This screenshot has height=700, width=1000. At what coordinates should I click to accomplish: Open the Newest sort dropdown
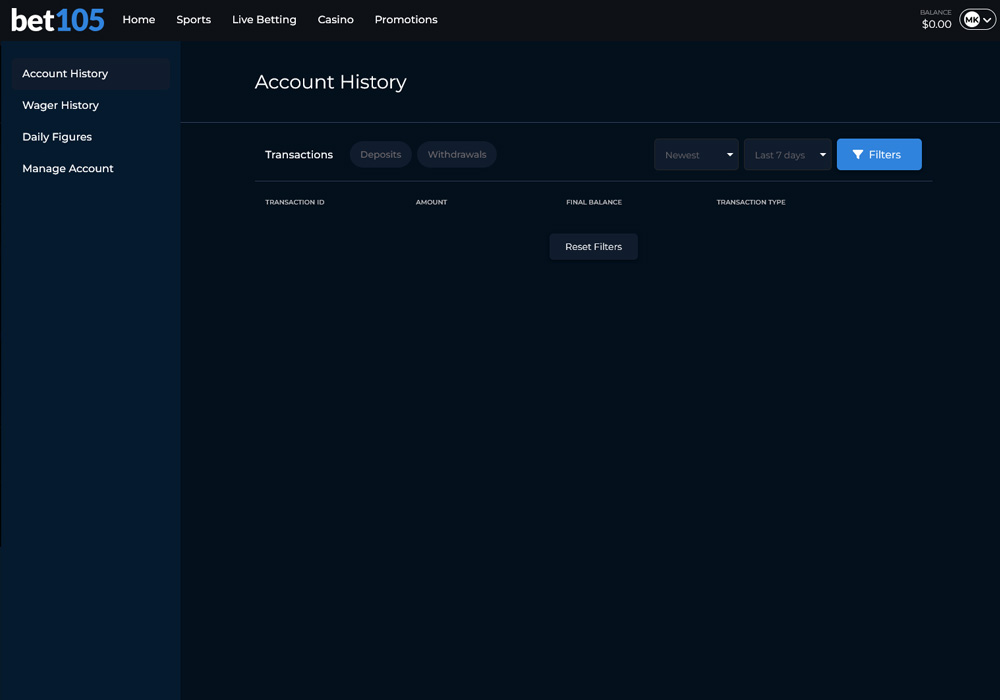click(x=696, y=155)
